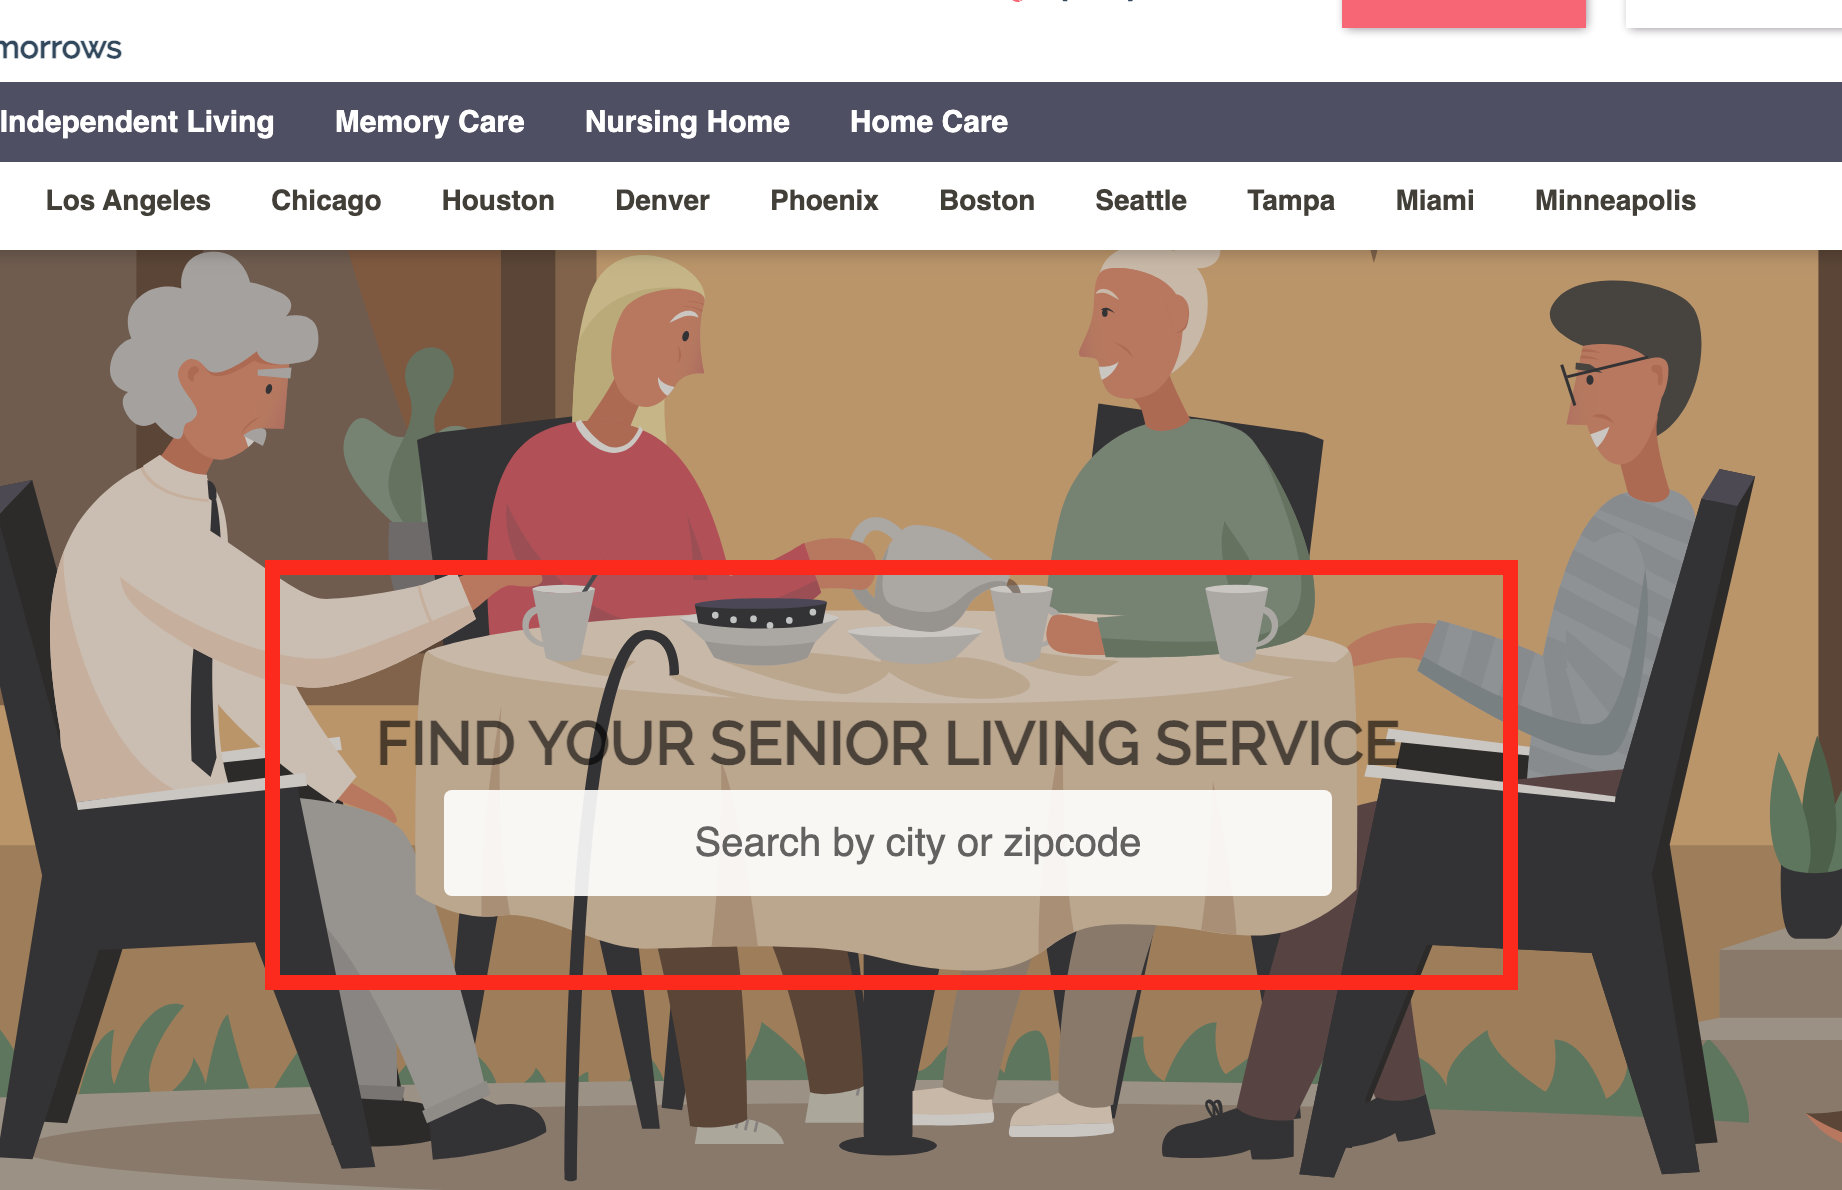Choose the Tampa city link
1842x1190 pixels.
(x=1291, y=201)
